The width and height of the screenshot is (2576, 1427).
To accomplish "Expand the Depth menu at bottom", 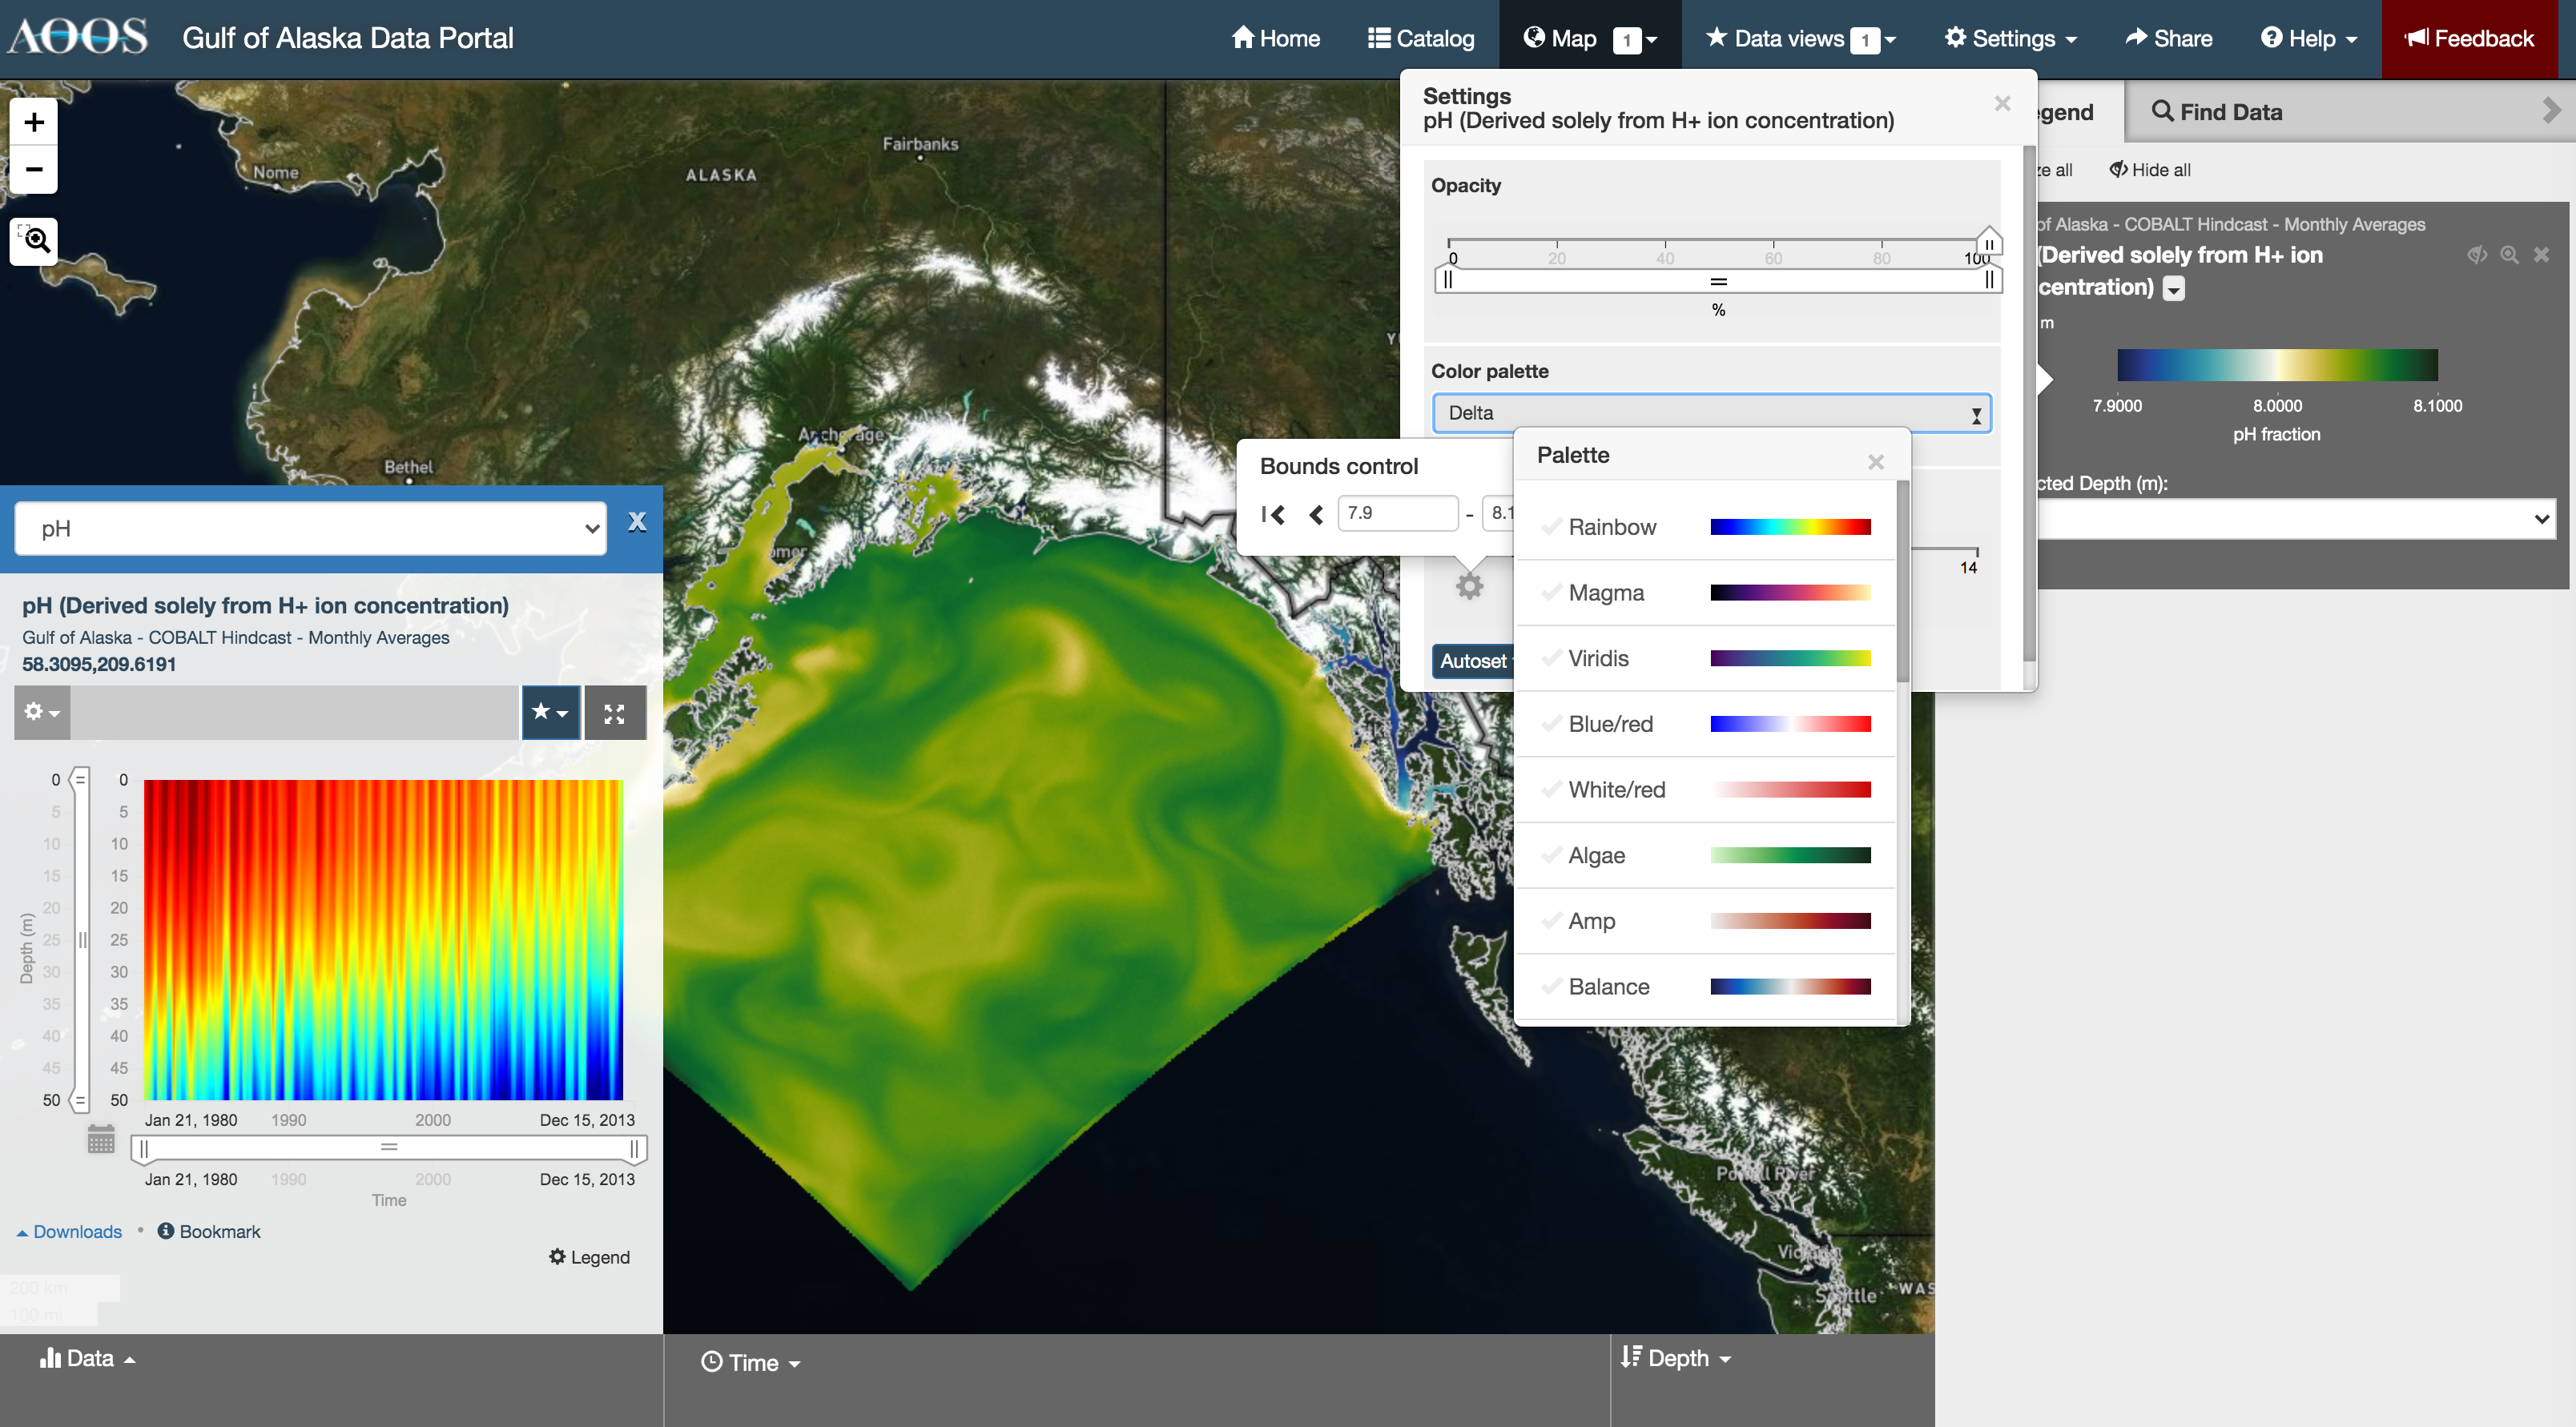I will [1677, 1358].
